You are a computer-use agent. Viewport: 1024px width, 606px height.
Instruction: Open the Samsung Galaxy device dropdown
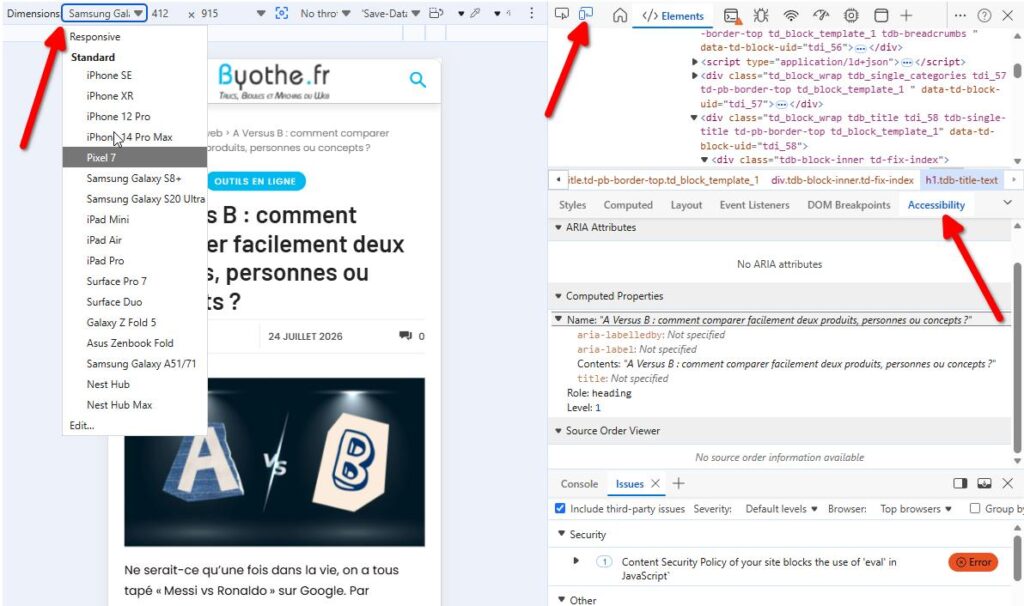pyautogui.click(x=104, y=13)
